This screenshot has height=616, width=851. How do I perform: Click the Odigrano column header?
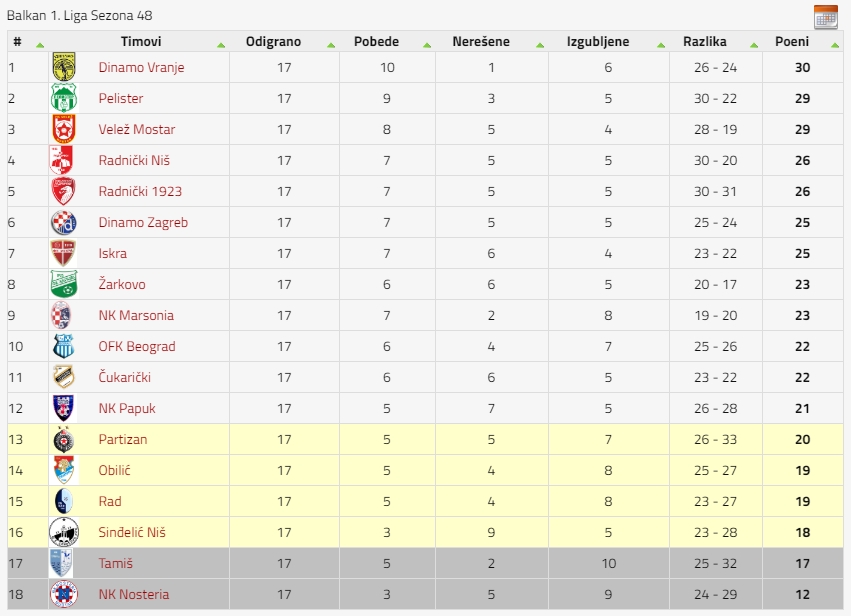pyautogui.click(x=273, y=41)
